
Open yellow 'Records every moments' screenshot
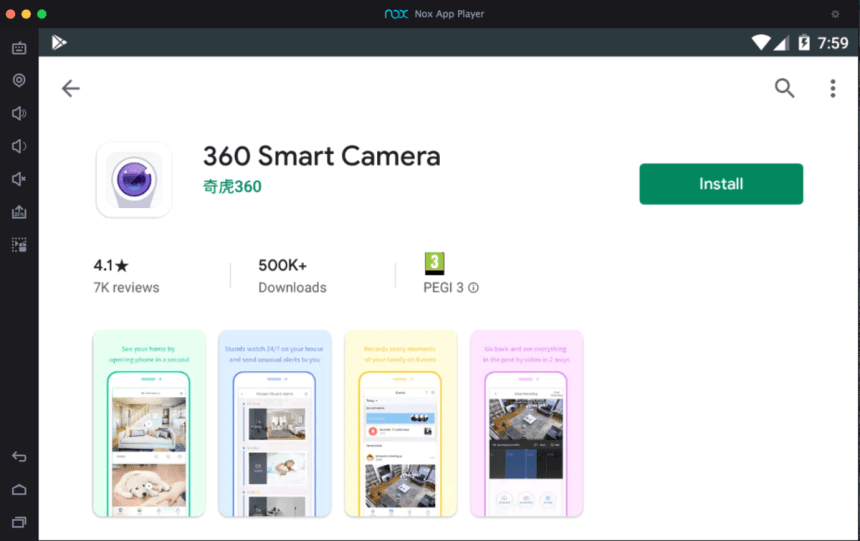(x=400, y=424)
